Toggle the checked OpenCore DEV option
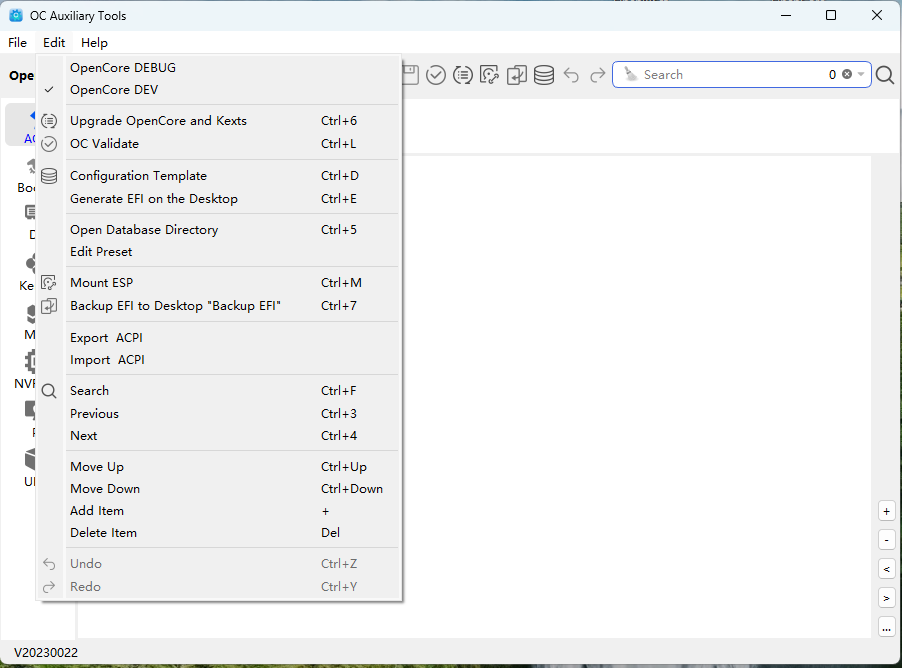The height and width of the screenshot is (668, 902). coord(114,90)
